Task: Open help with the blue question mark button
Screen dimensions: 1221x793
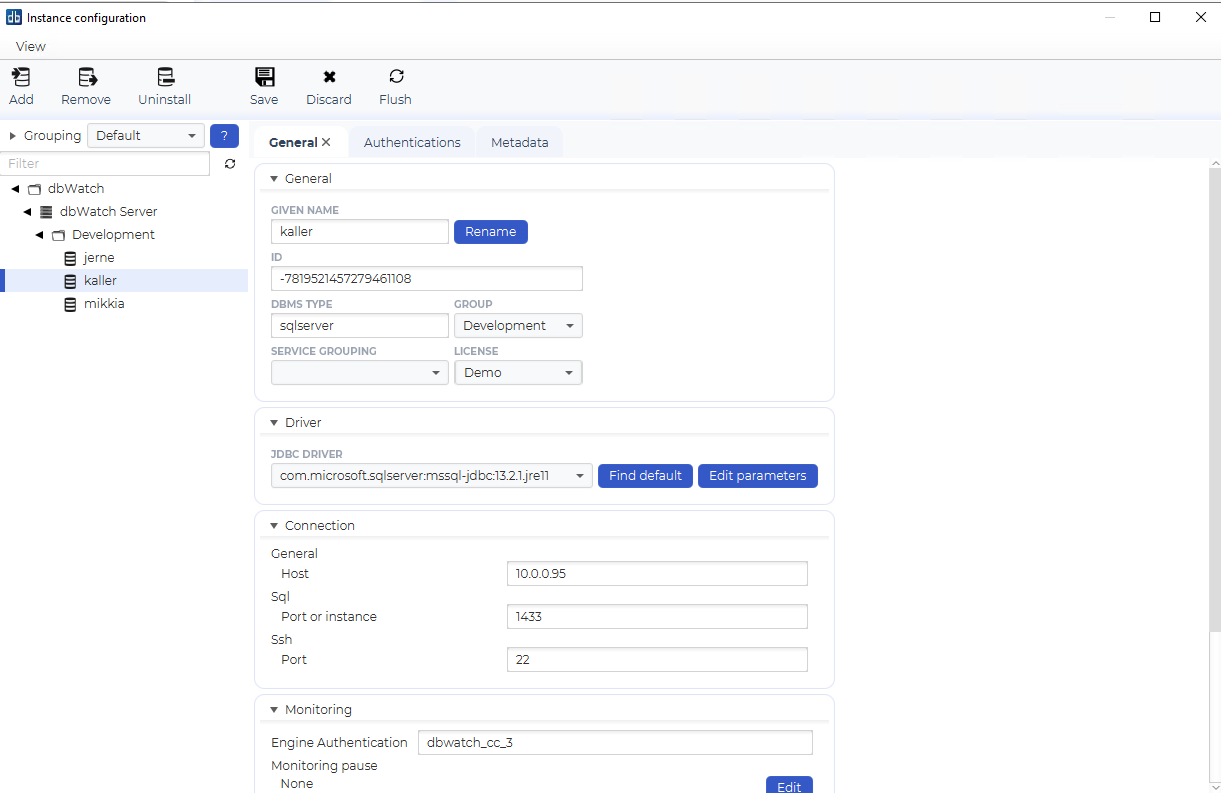Action: [224, 136]
